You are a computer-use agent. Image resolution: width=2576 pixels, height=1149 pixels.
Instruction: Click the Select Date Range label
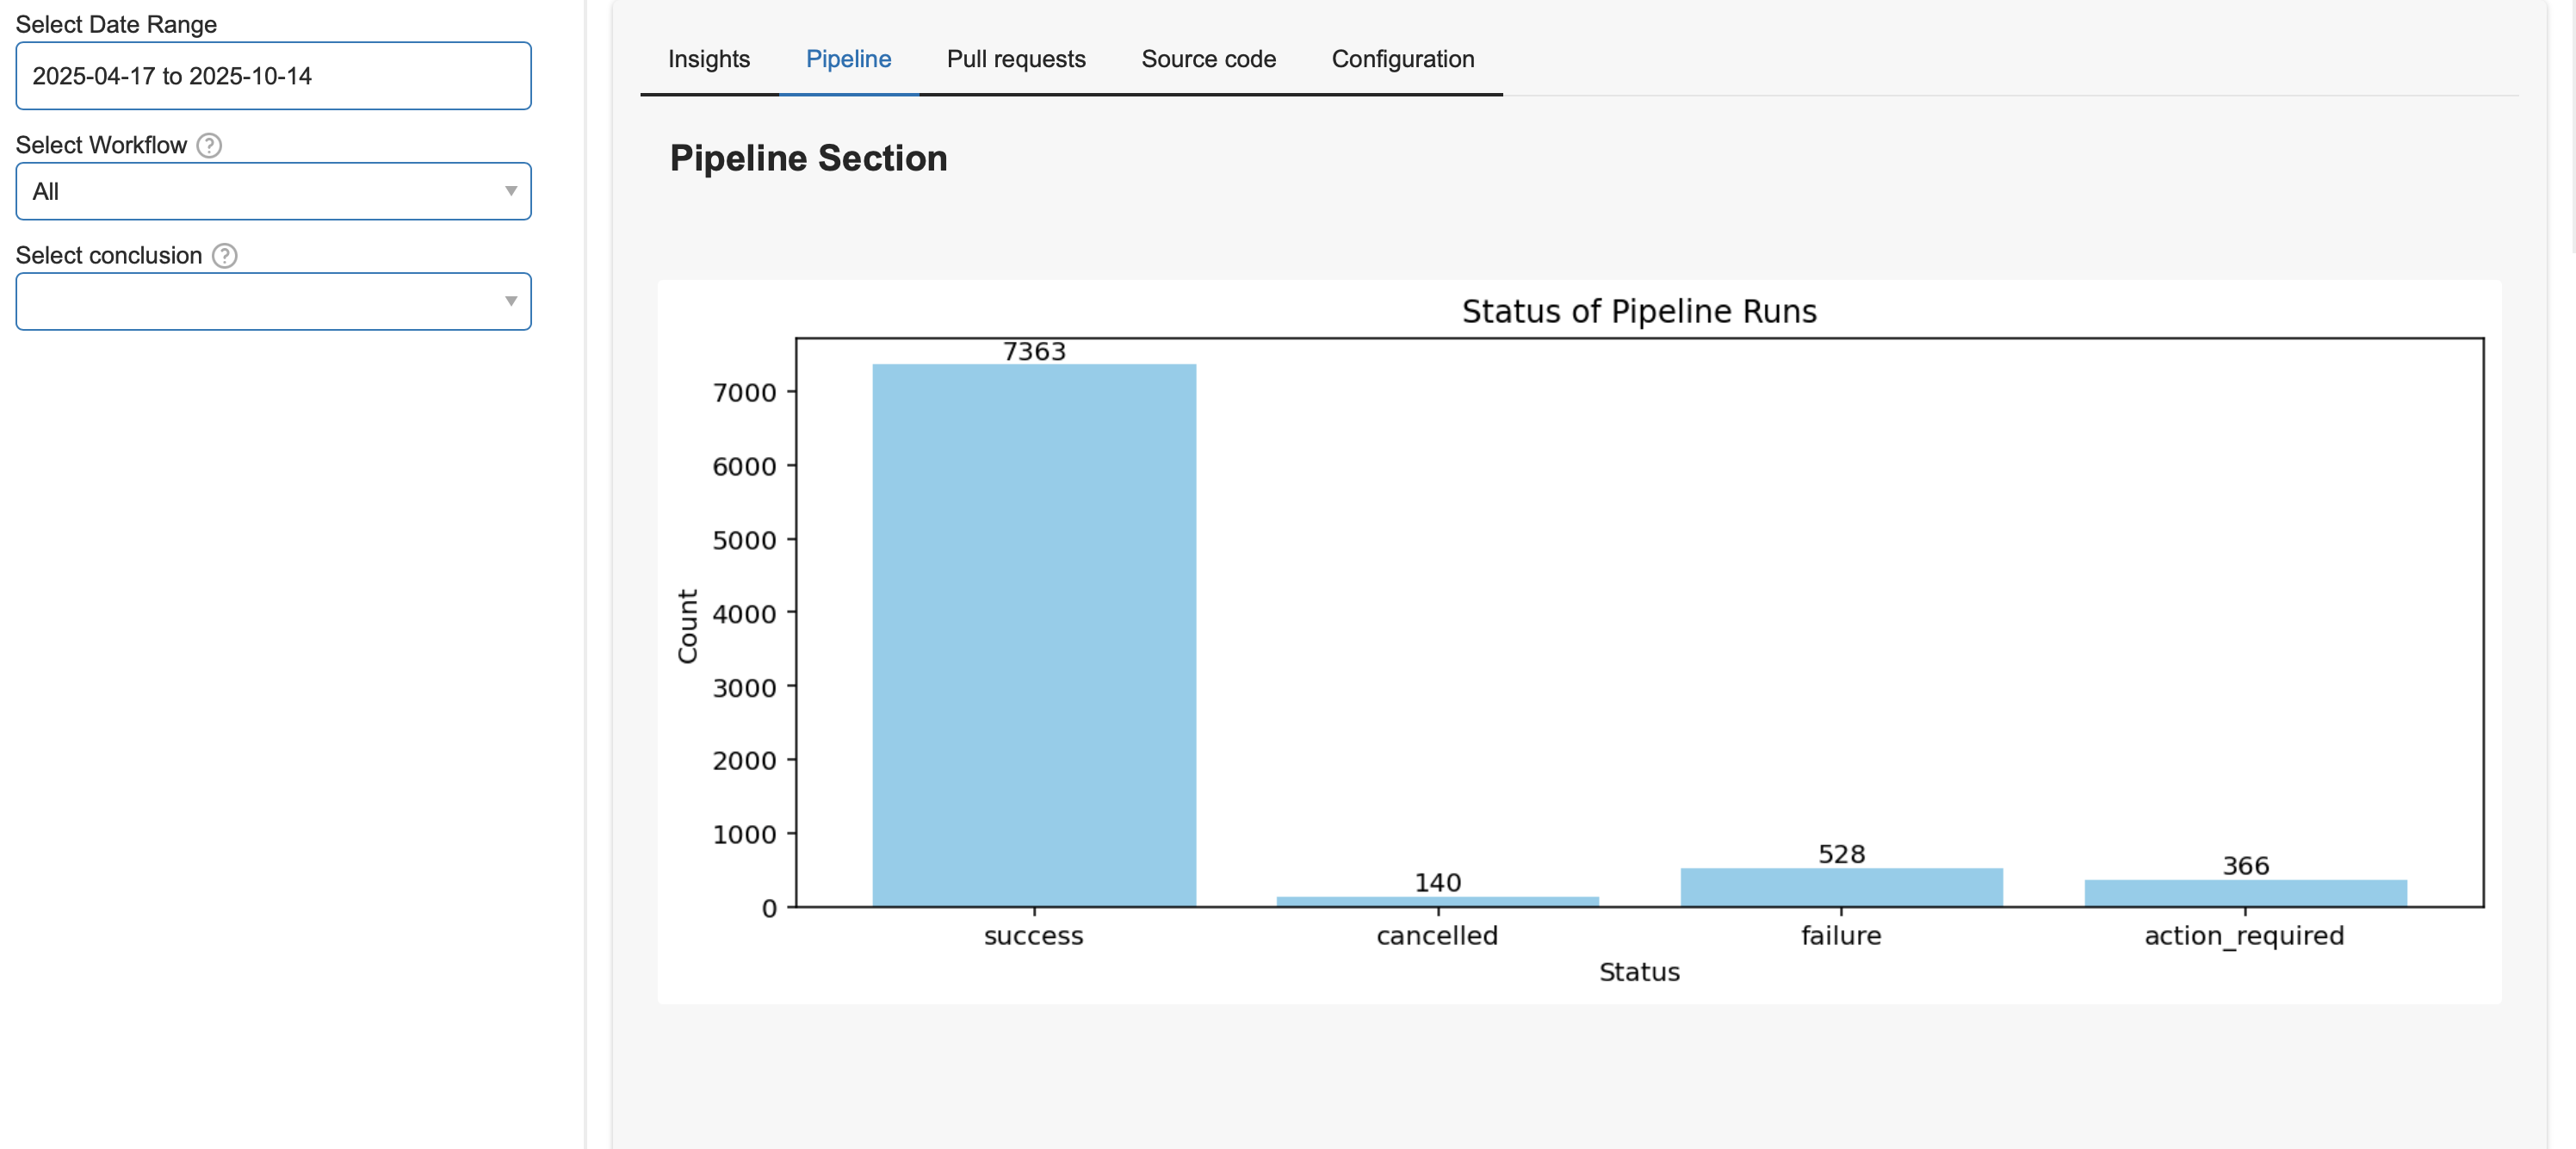click(116, 24)
